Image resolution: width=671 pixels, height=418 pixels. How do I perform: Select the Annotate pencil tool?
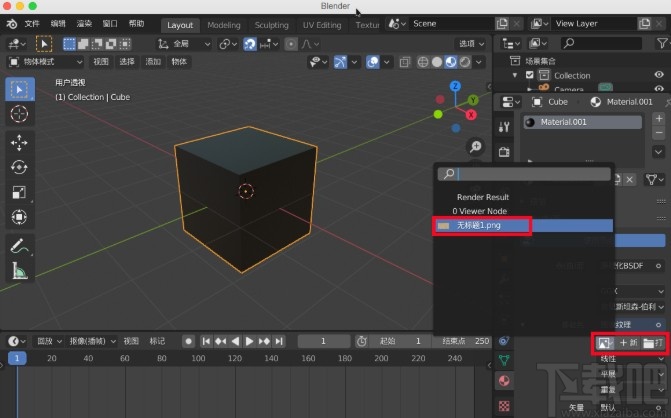19,245
